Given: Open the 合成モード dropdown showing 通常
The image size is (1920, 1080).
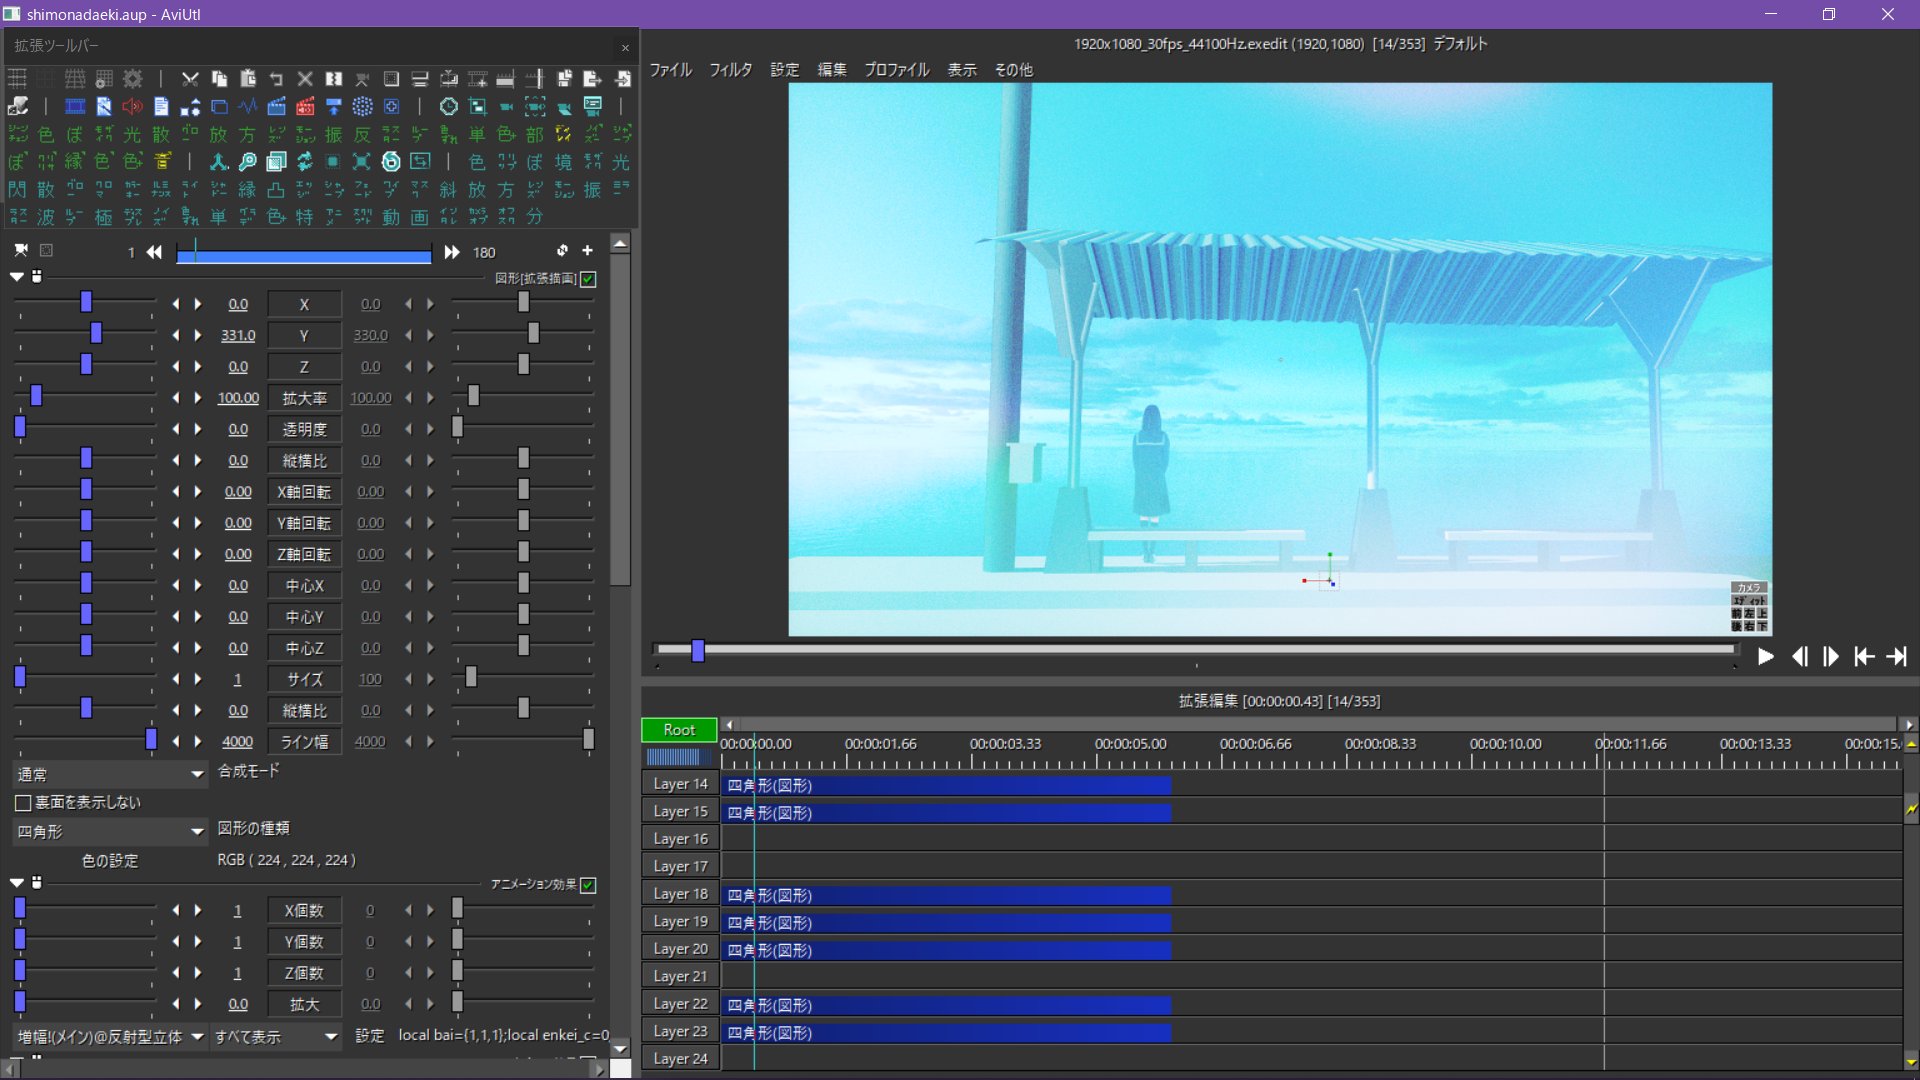Looking at the screenshot, I should click(110, 774).
